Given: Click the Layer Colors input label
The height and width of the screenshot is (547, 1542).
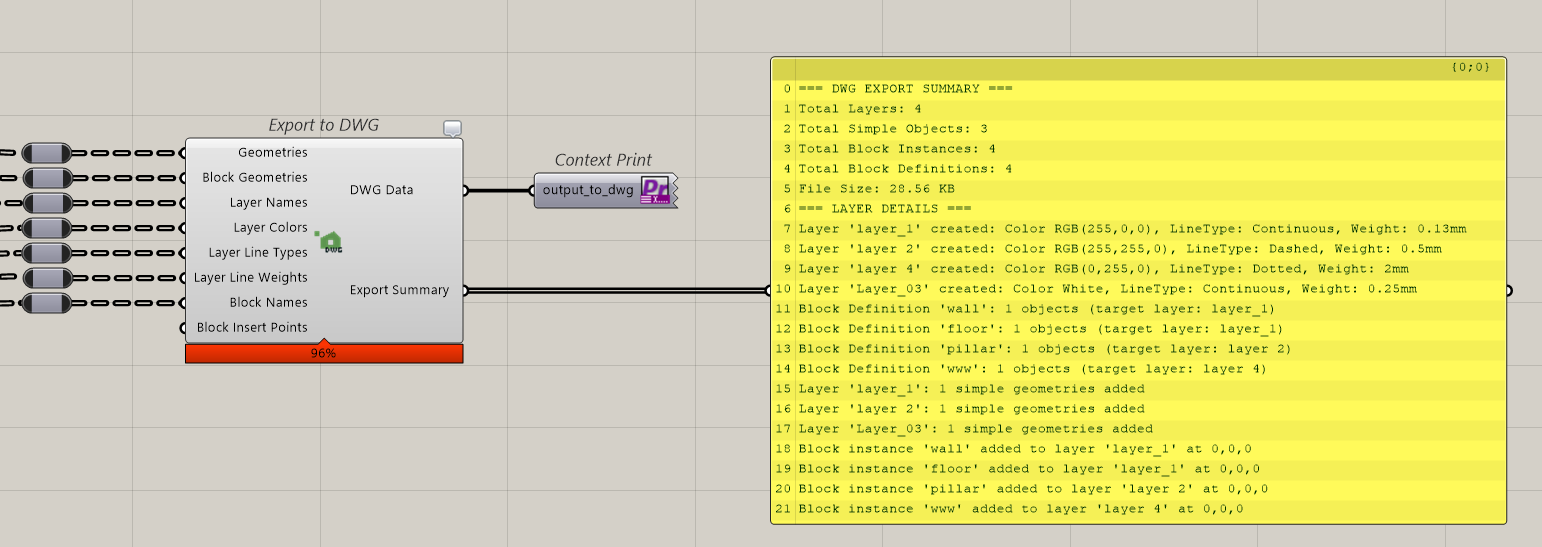Looking at the screenshot, I should (271, 228).
